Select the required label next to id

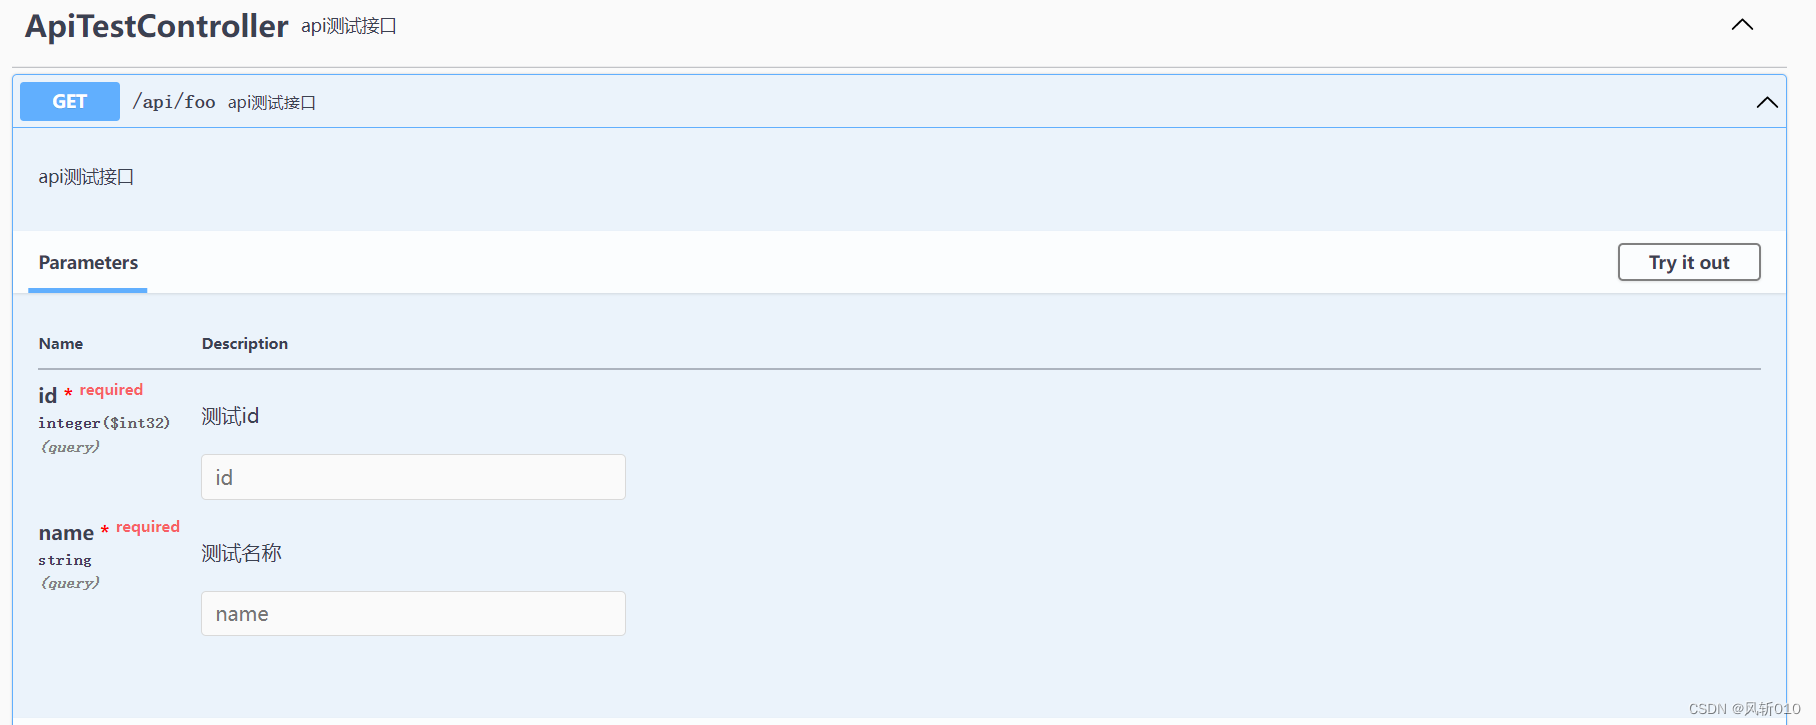coord(110,389)
